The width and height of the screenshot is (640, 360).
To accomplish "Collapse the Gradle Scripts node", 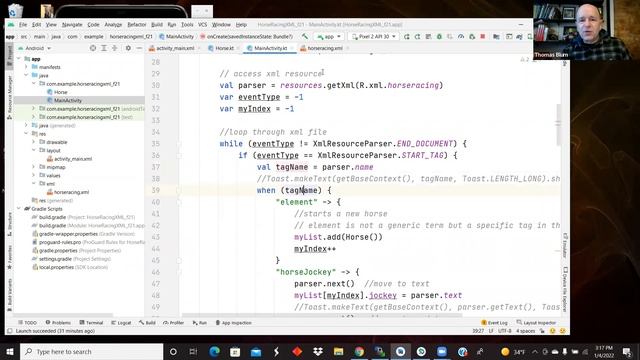I will coord(19,209).
